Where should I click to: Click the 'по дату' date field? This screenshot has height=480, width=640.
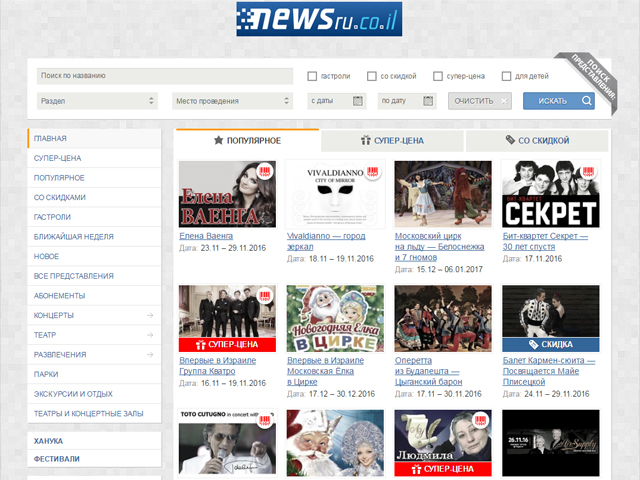407,101
